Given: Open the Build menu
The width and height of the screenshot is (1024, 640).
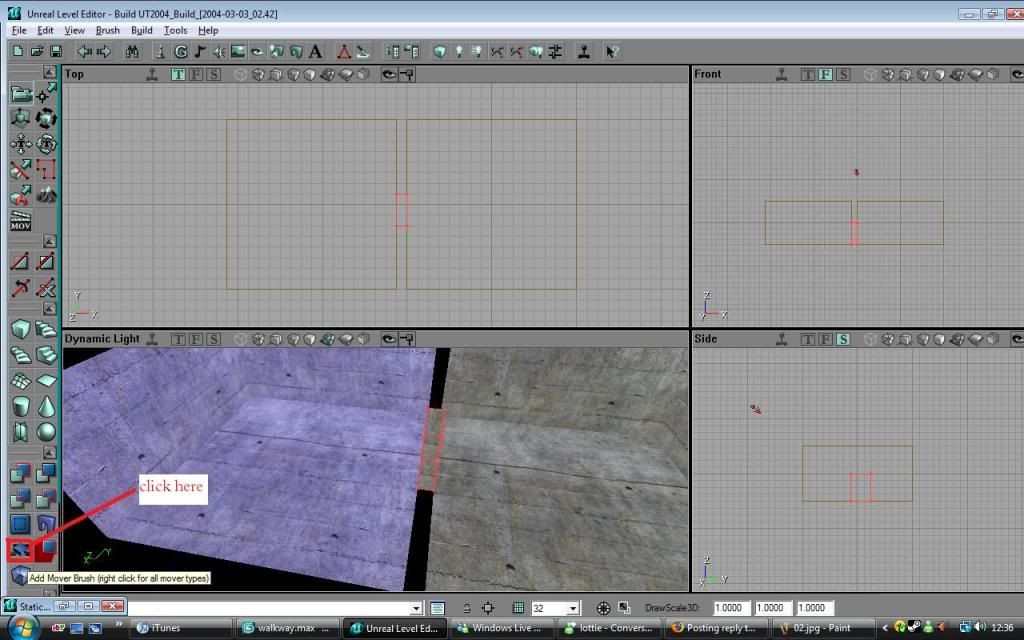Looking at the screenshot, I should pyautogui.click(x=142, y=30).
